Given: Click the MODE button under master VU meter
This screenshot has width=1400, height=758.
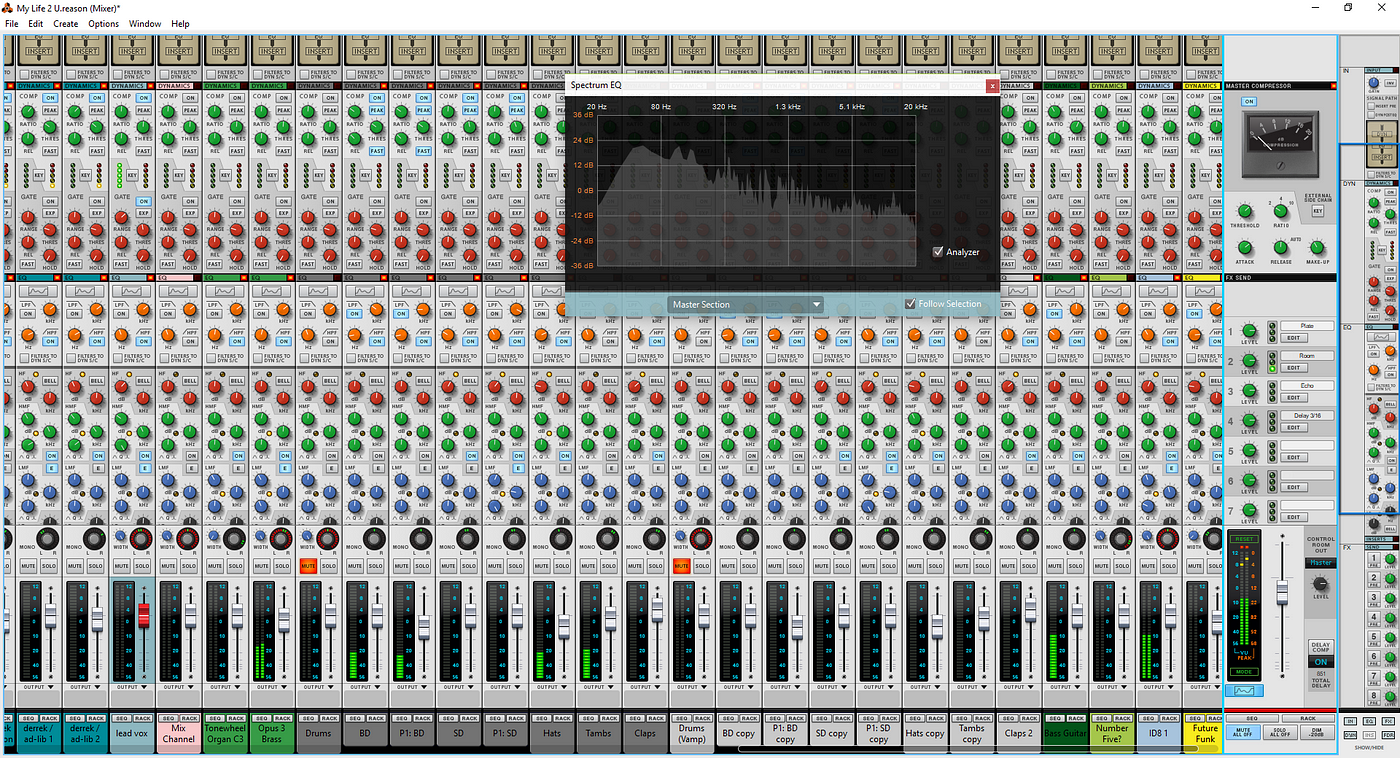Looking at the screenshot, I should point(1245,672).
